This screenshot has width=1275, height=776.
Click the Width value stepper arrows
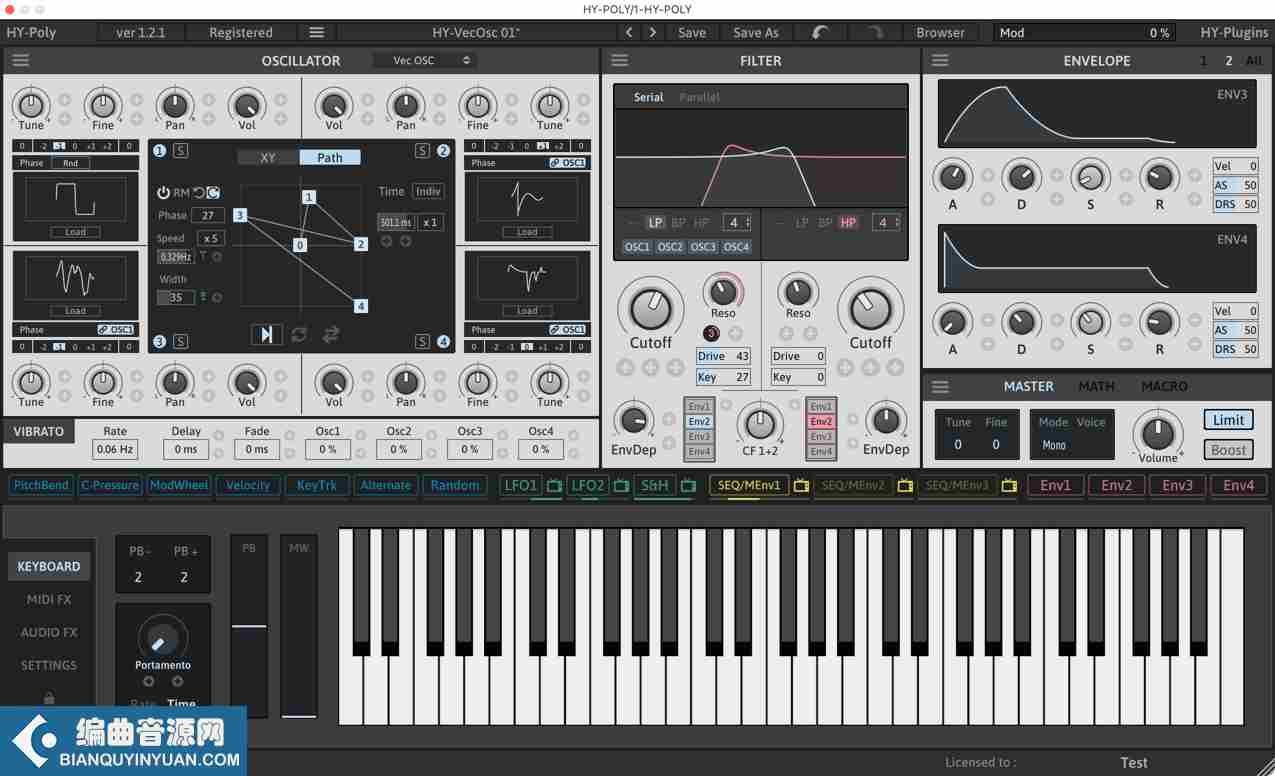(x=204, y=296)
